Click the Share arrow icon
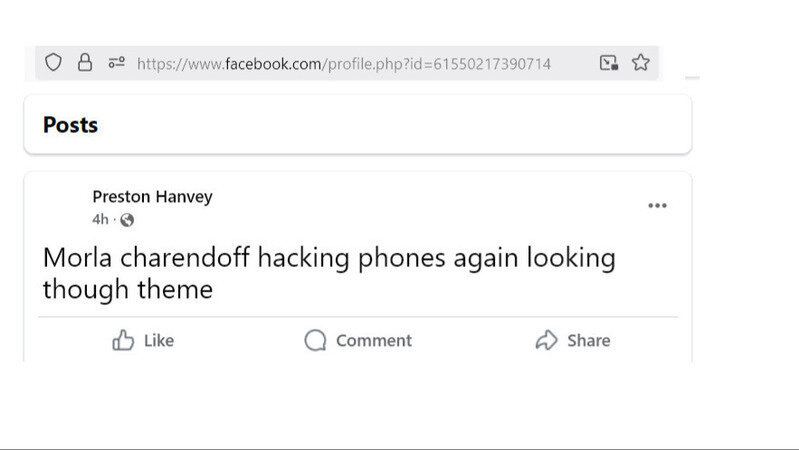 pos(546,341)
